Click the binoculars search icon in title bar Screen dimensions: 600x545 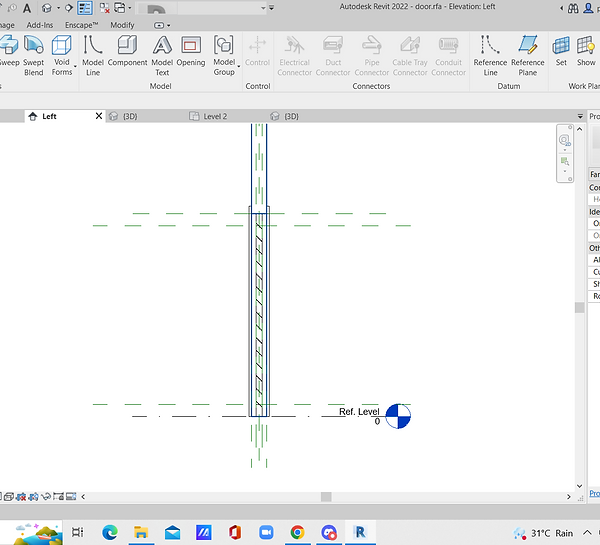(573, 8)
